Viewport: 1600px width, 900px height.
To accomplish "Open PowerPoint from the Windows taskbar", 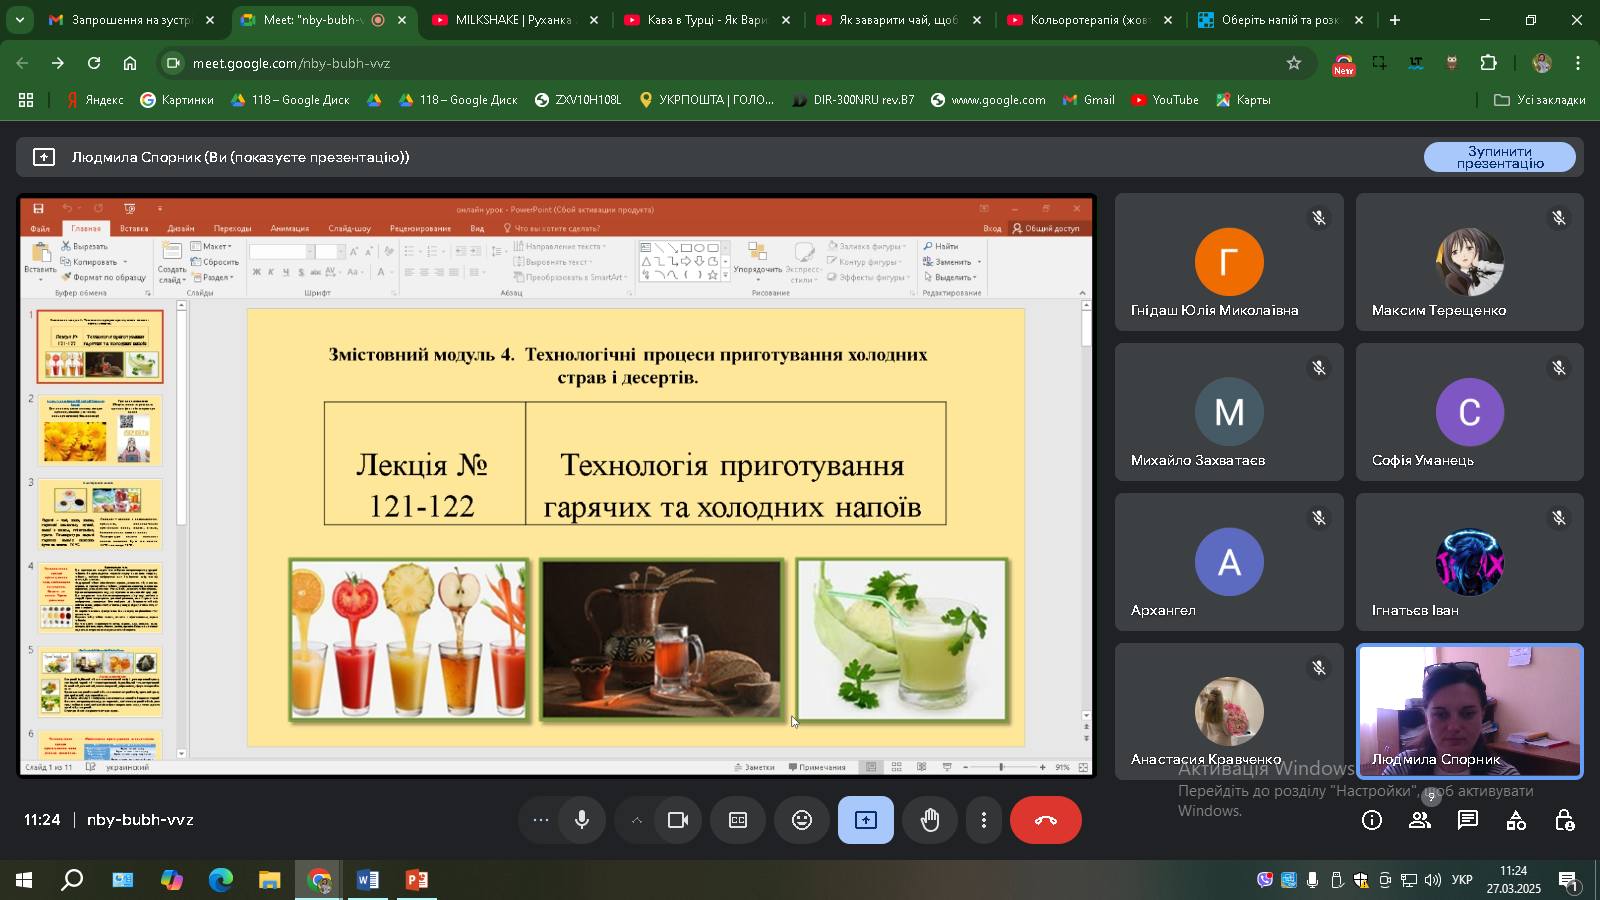I will (x=417, y=880).
